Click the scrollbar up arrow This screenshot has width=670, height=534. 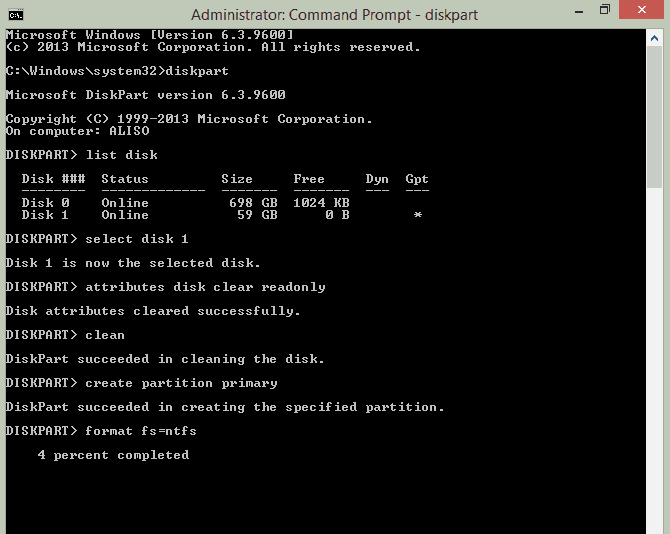654,38
